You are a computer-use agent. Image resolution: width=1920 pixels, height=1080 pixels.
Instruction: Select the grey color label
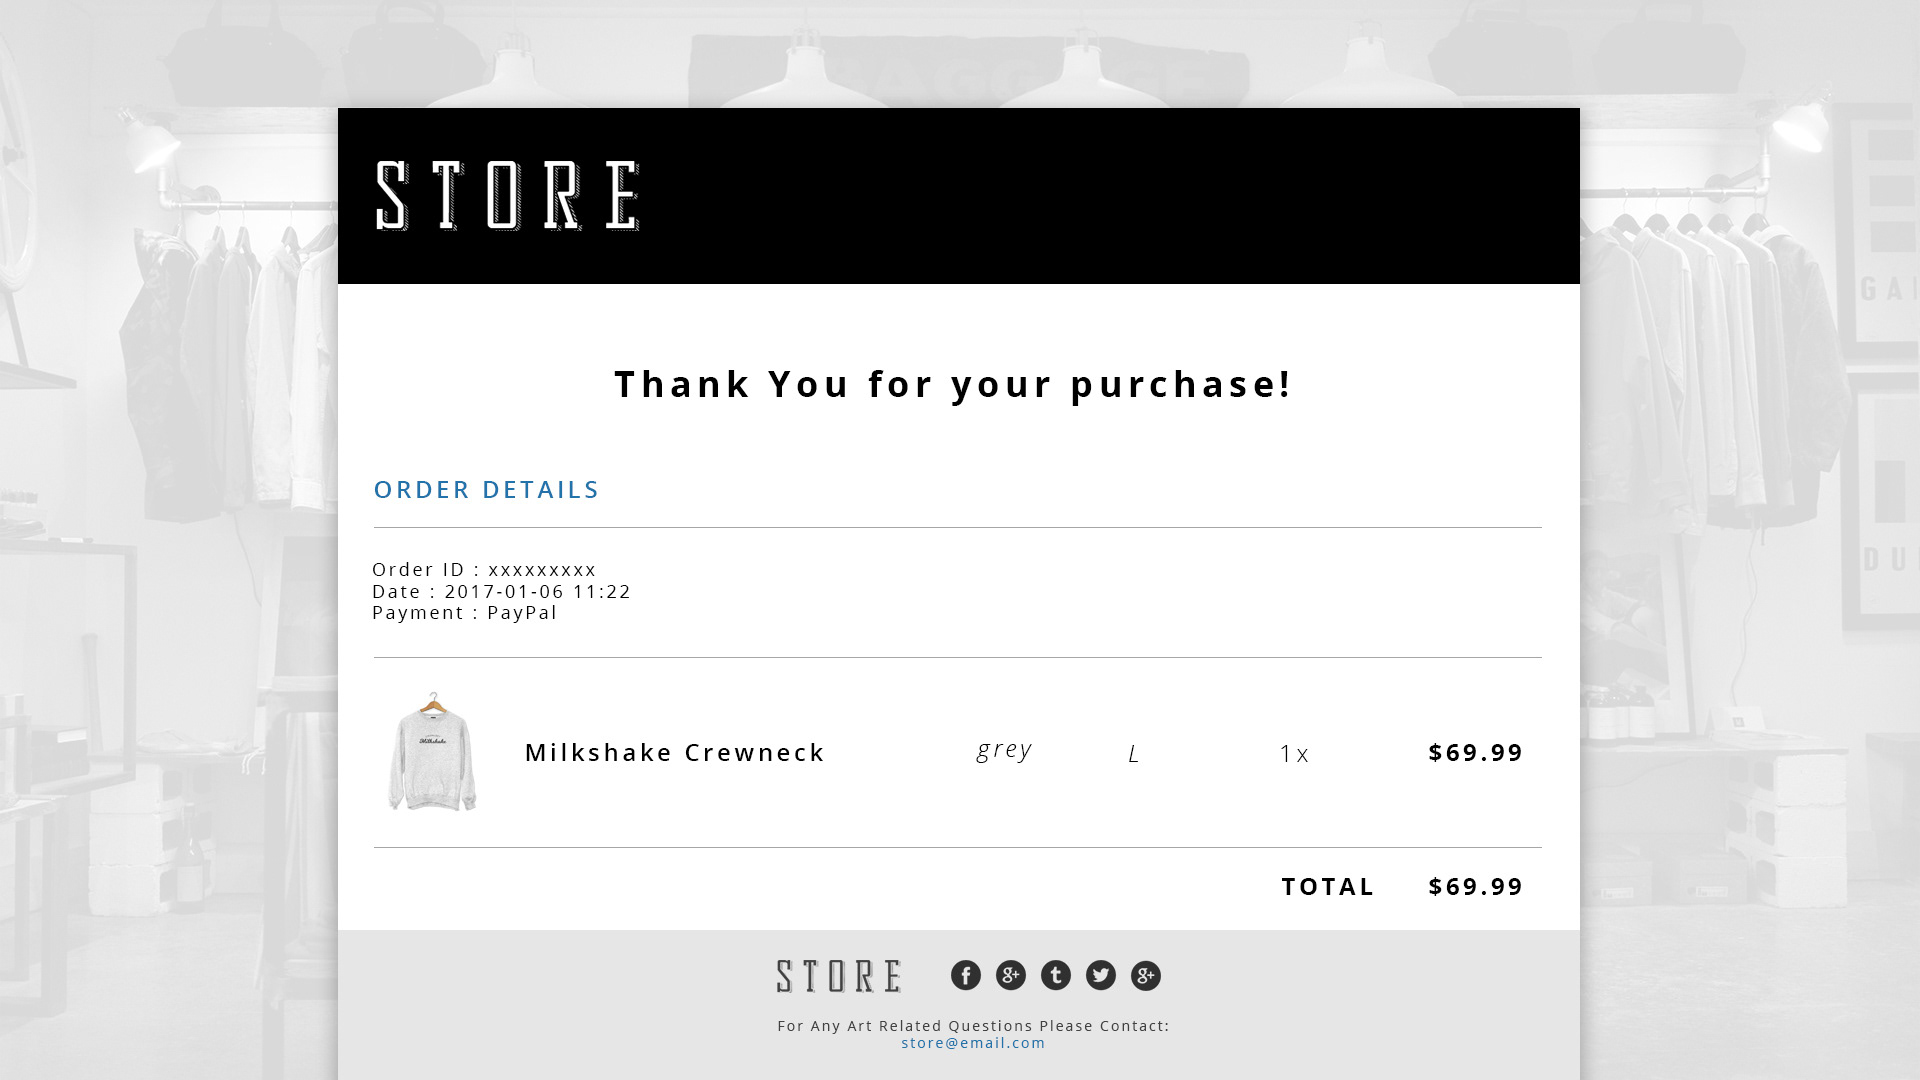pyautogui.click(x=1004, y=750)
